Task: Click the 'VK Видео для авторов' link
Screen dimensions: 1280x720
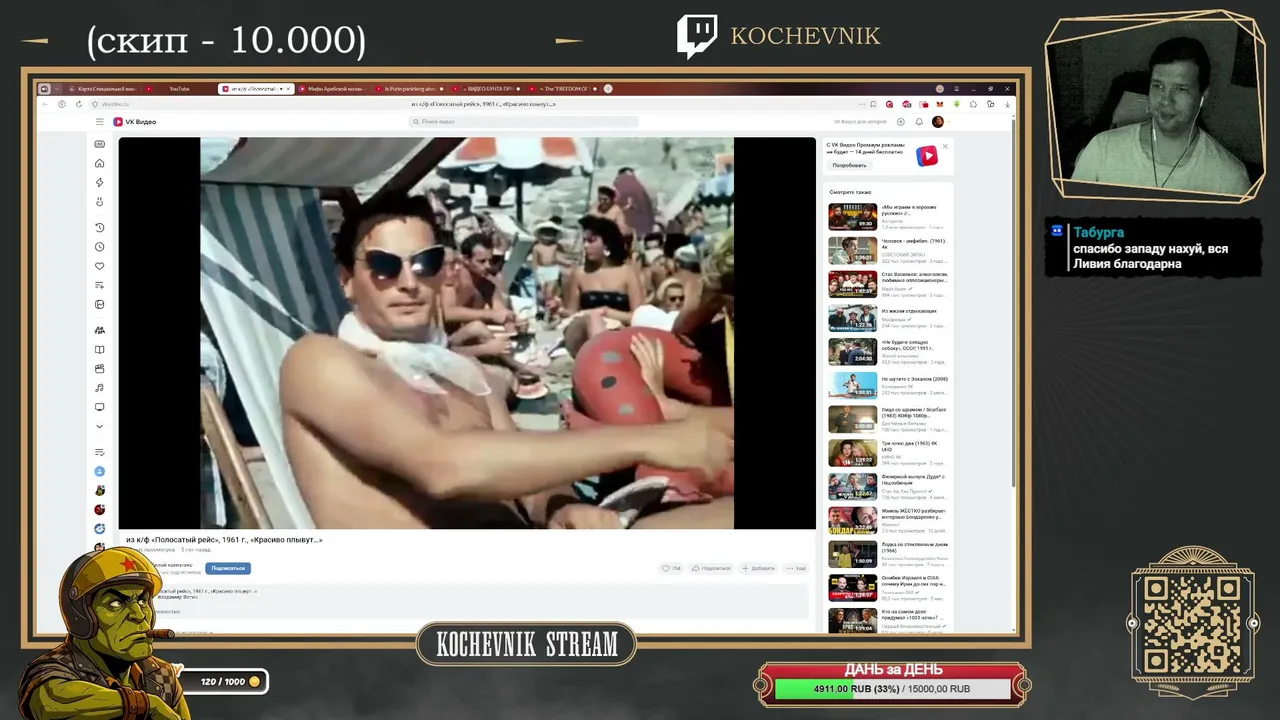Action: (x=860, y=122)
